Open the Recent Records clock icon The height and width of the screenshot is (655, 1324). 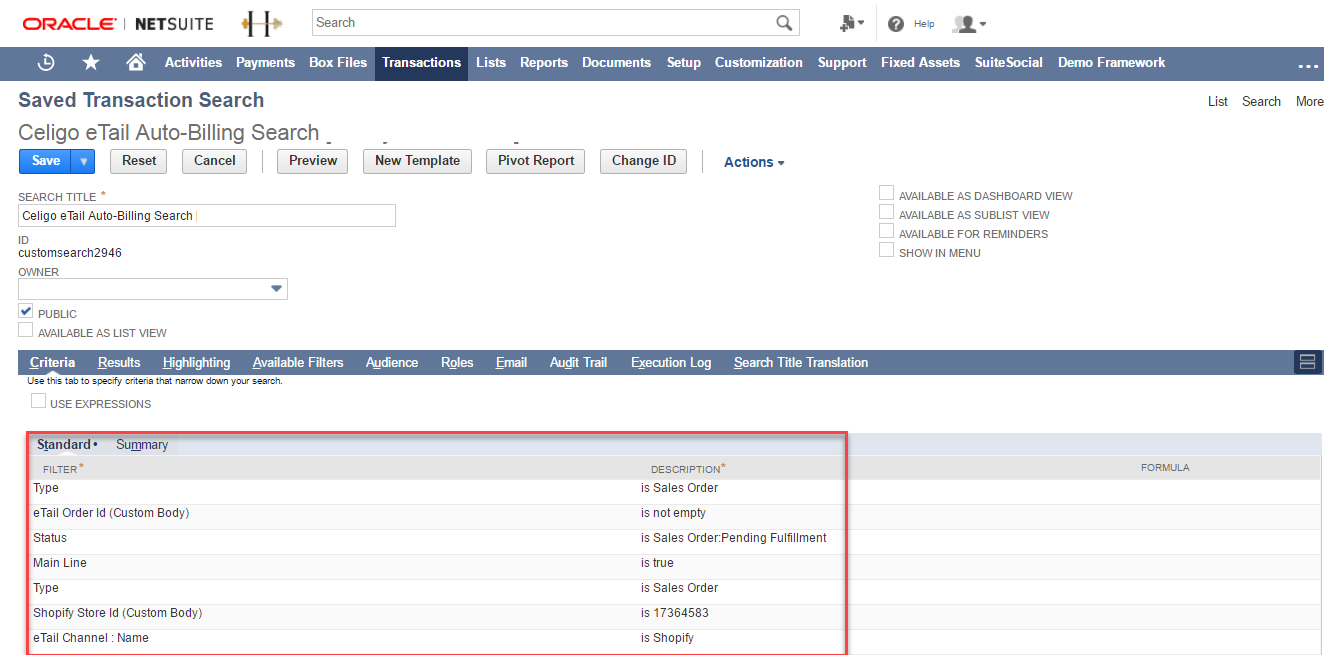(46, 63)
